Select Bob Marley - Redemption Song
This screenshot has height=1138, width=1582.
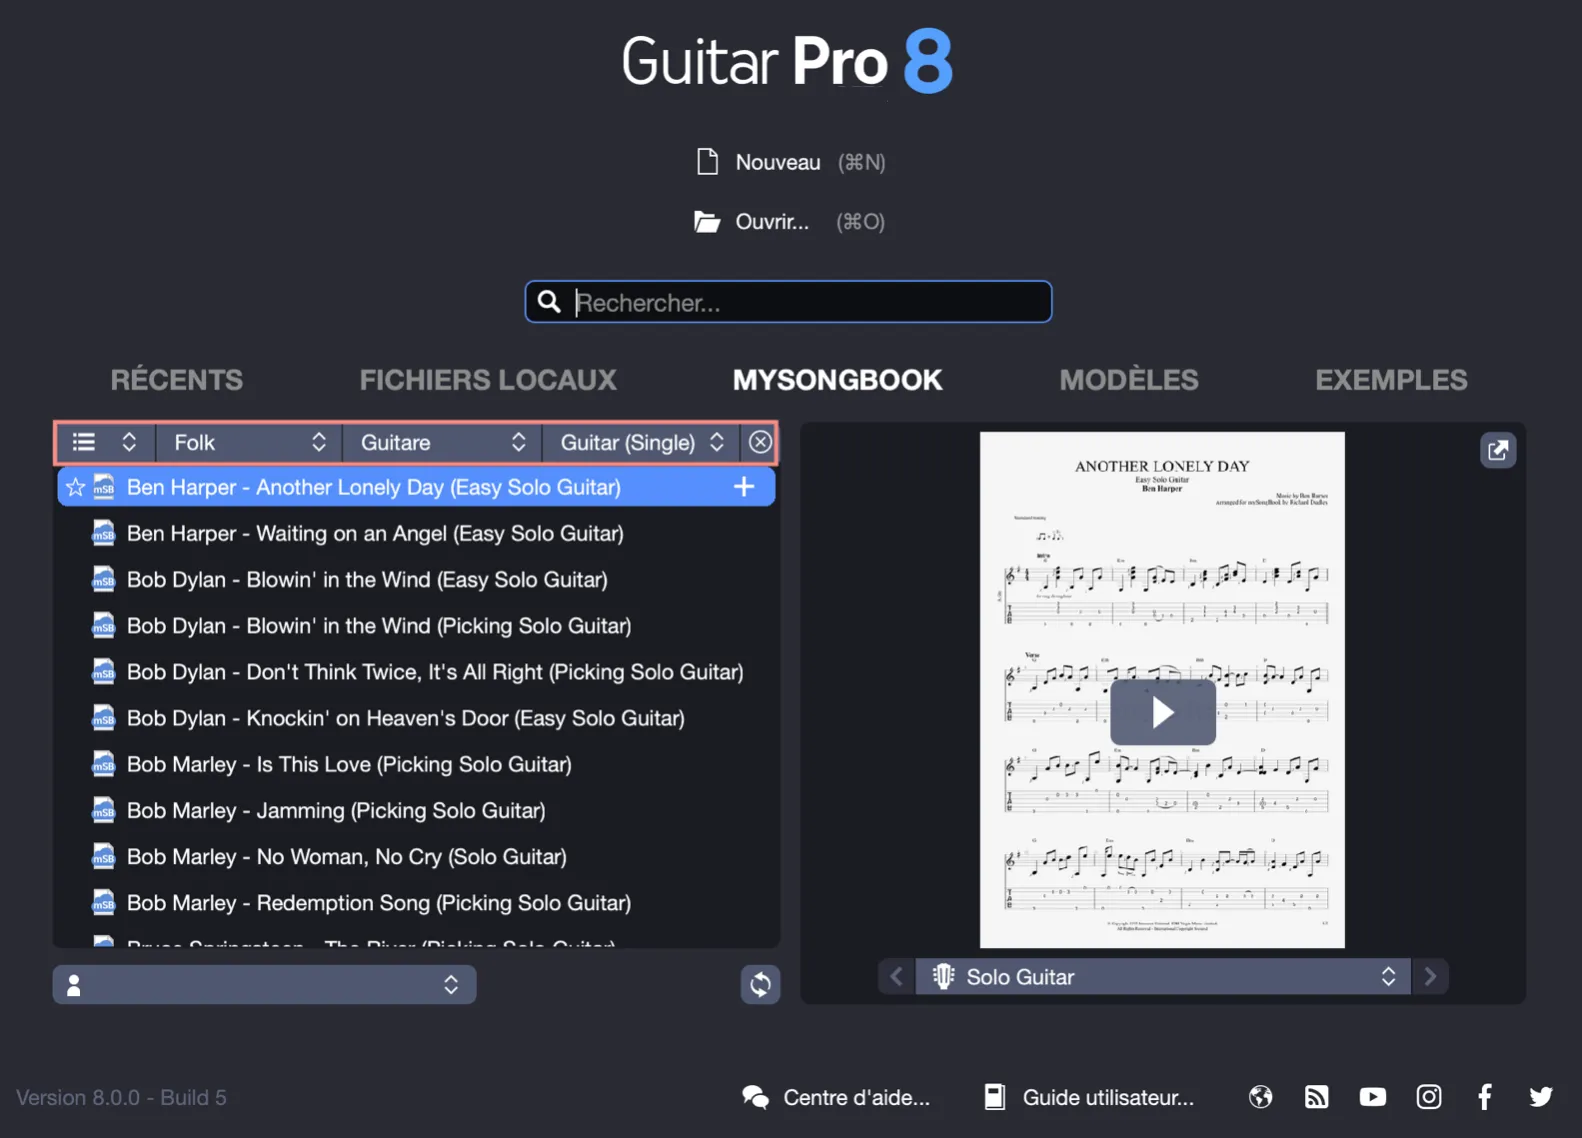379,902
